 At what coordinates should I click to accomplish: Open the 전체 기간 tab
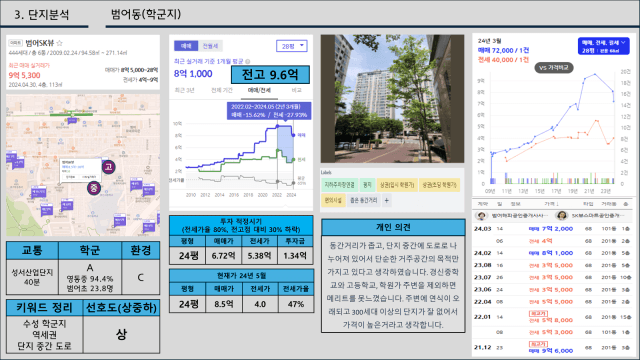pyautogui.click(x=222, y=90)
